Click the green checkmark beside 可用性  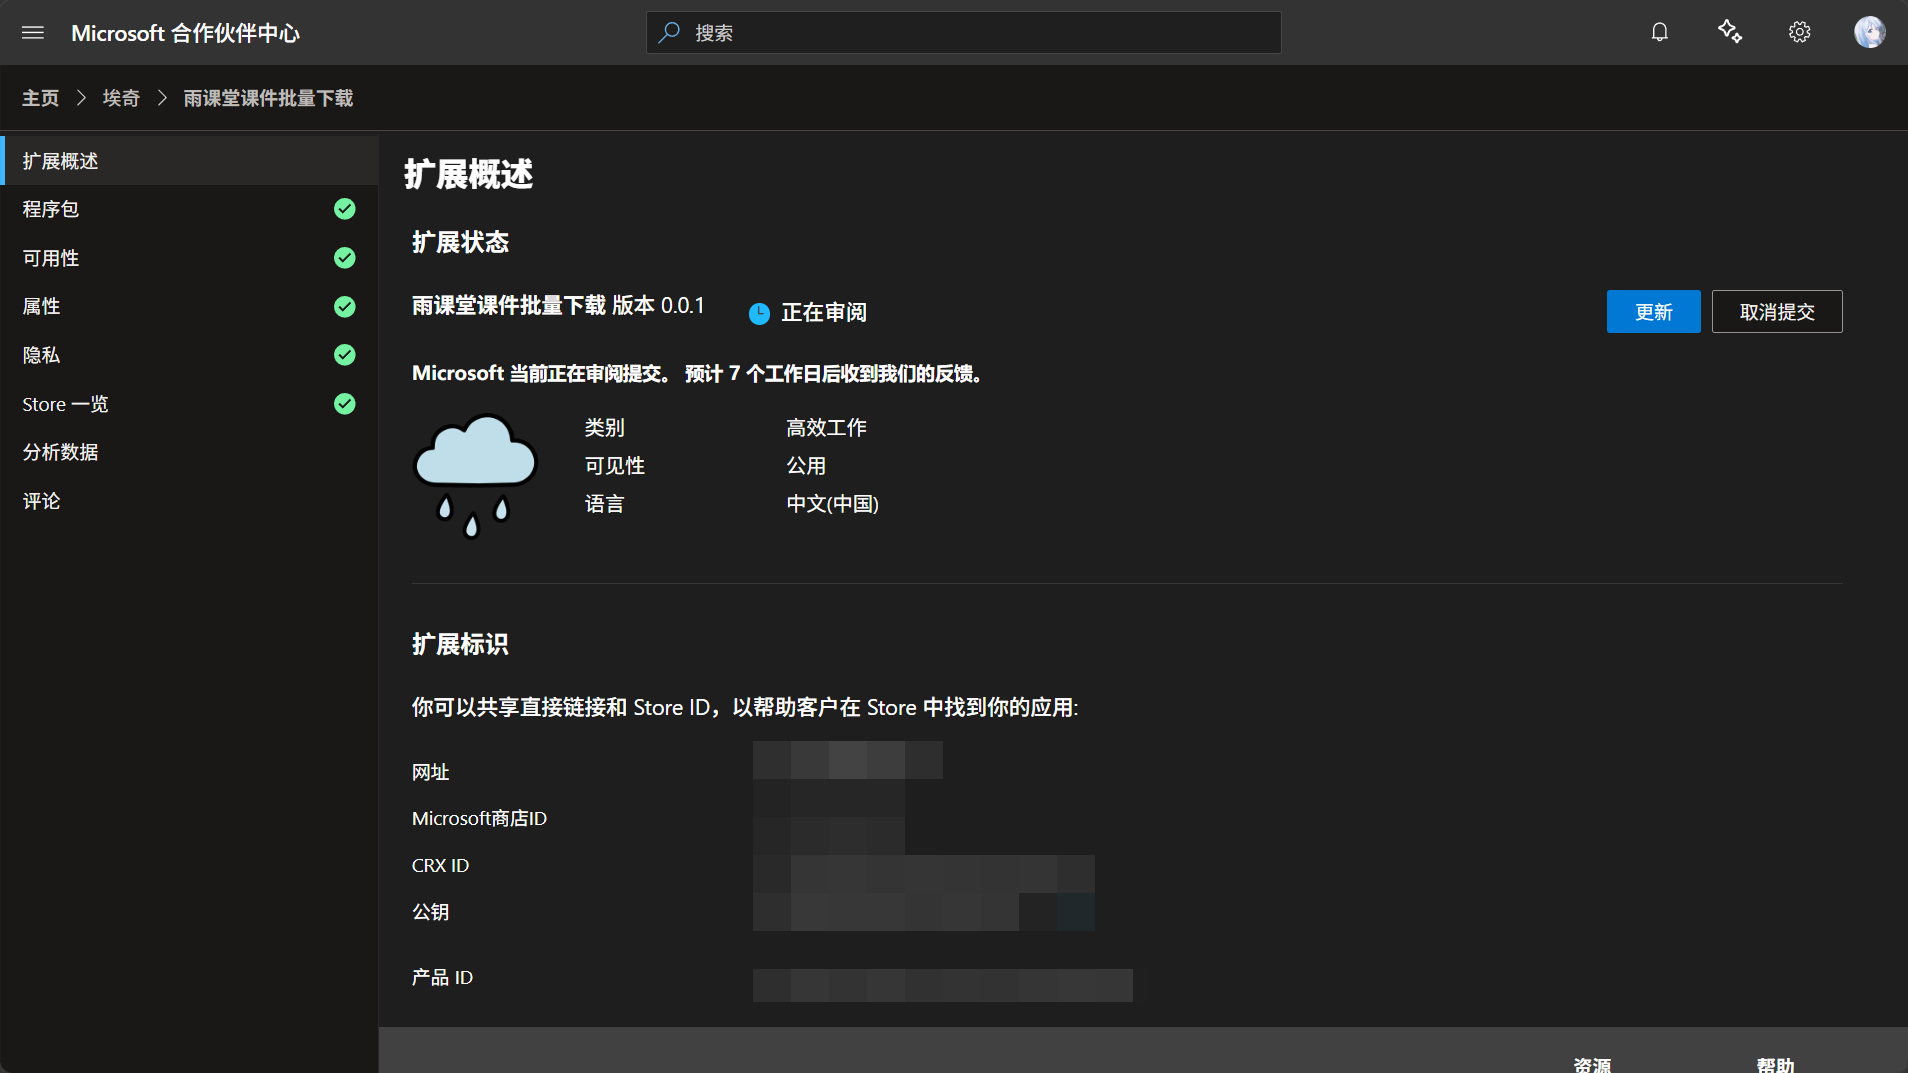click(x=345, y=258)
